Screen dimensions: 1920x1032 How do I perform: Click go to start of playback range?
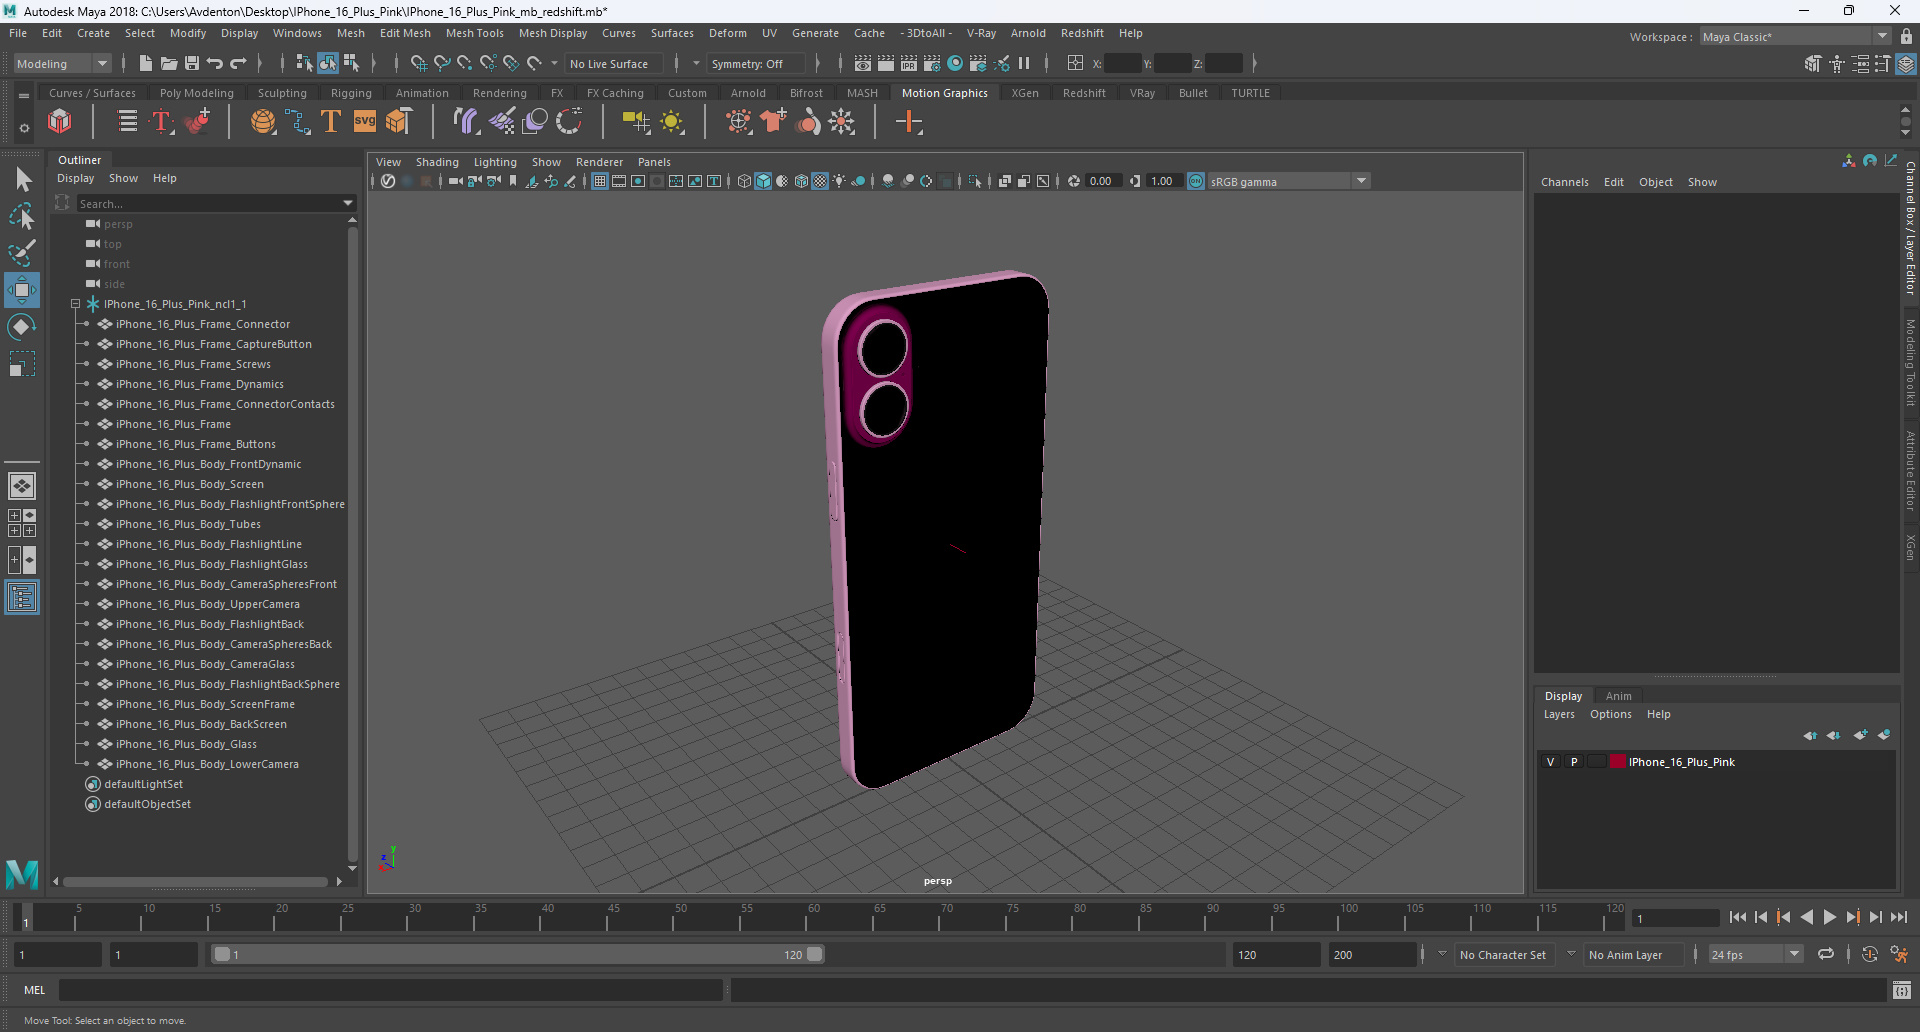click(1738, 917)
